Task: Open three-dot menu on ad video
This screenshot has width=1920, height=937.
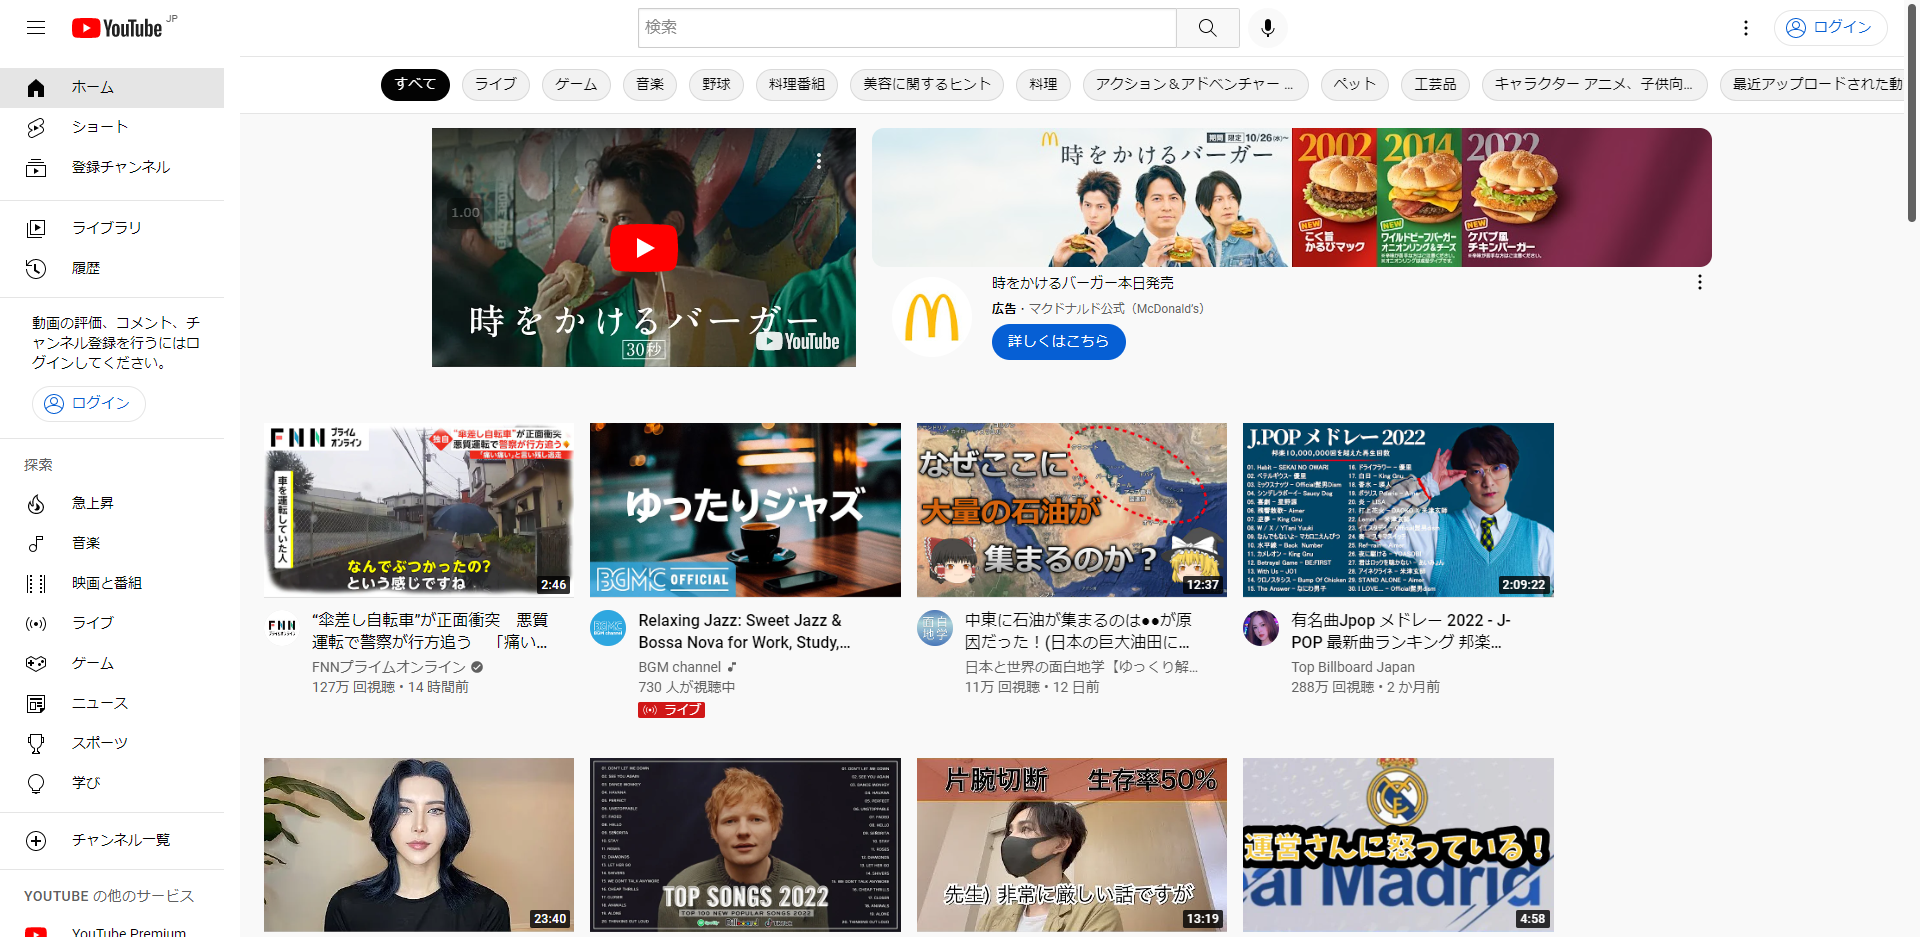Action: (x=819, y=161)
